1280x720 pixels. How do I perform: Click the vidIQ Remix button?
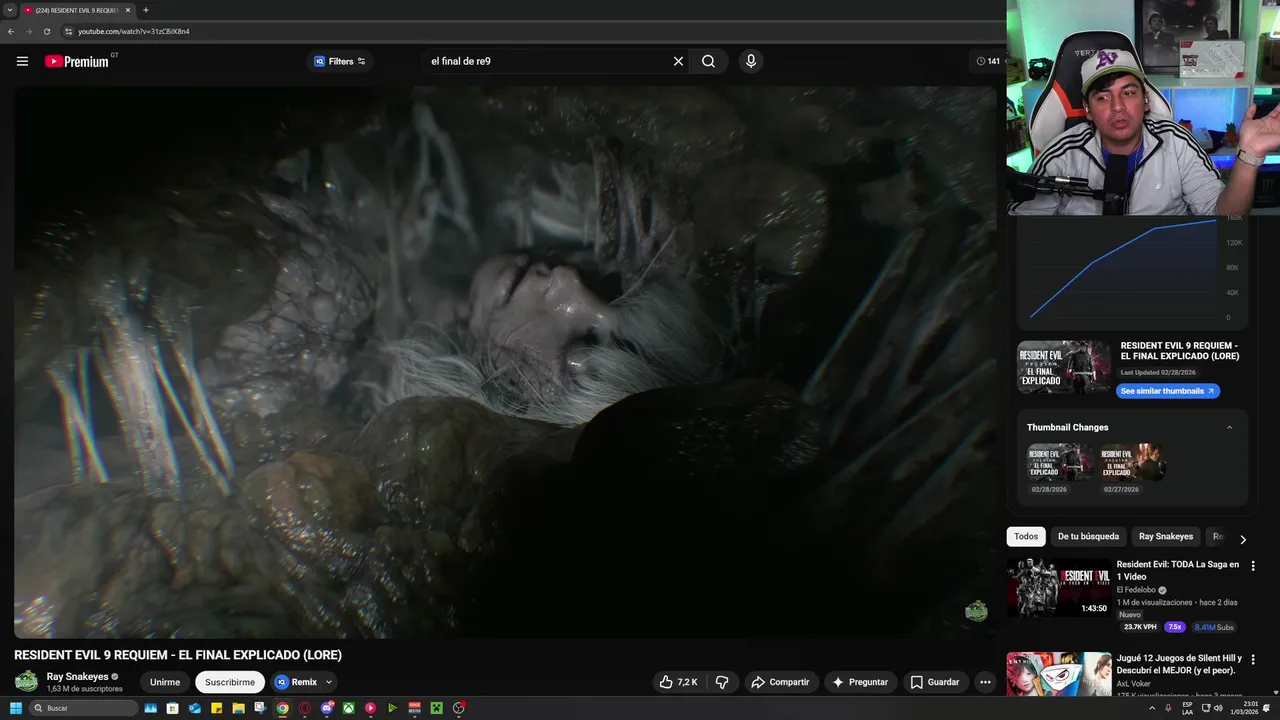click(x=297, y=682)
